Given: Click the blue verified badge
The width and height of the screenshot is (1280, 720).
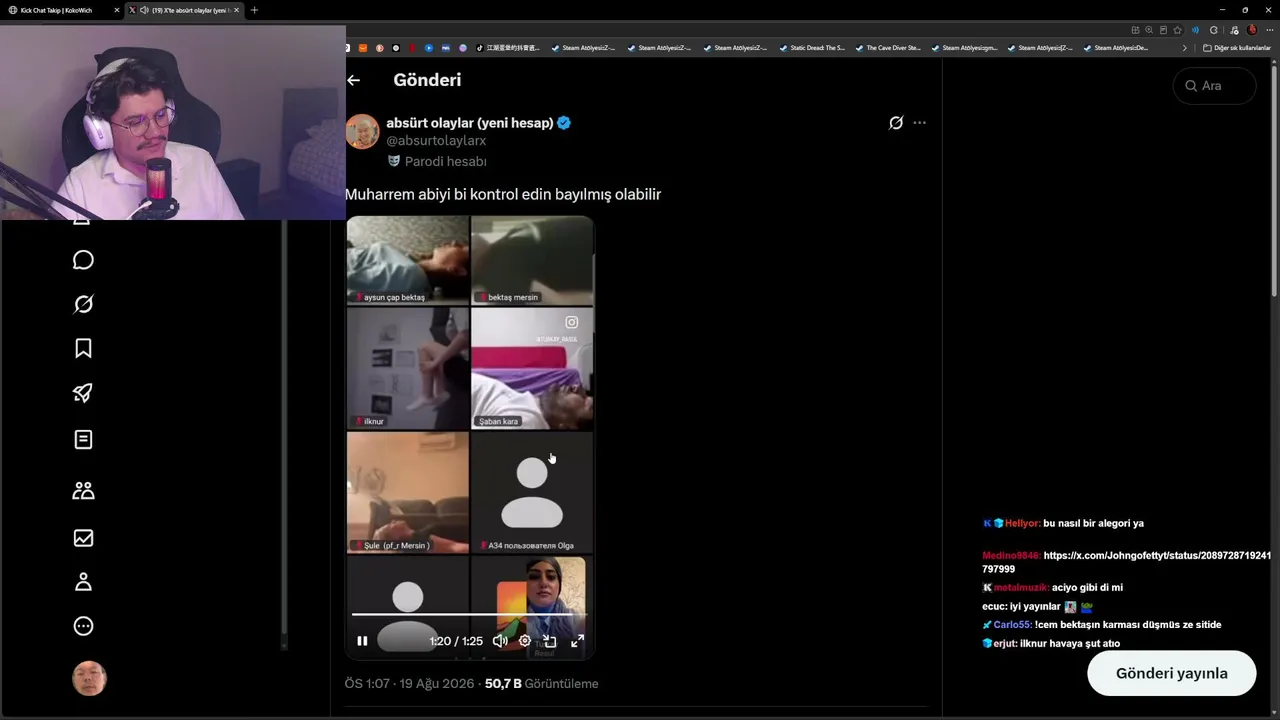Looking at the screenshot, I should 564,123.
